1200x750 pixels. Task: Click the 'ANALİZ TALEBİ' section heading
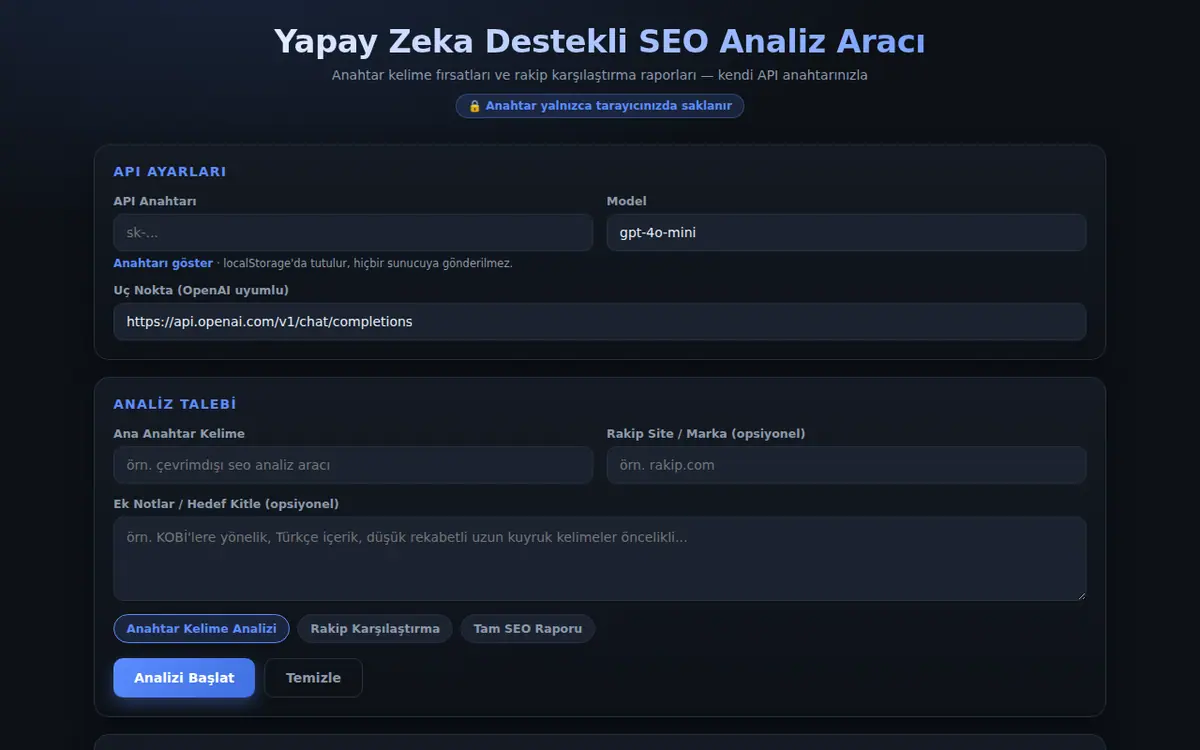click(x=175, y=404)
